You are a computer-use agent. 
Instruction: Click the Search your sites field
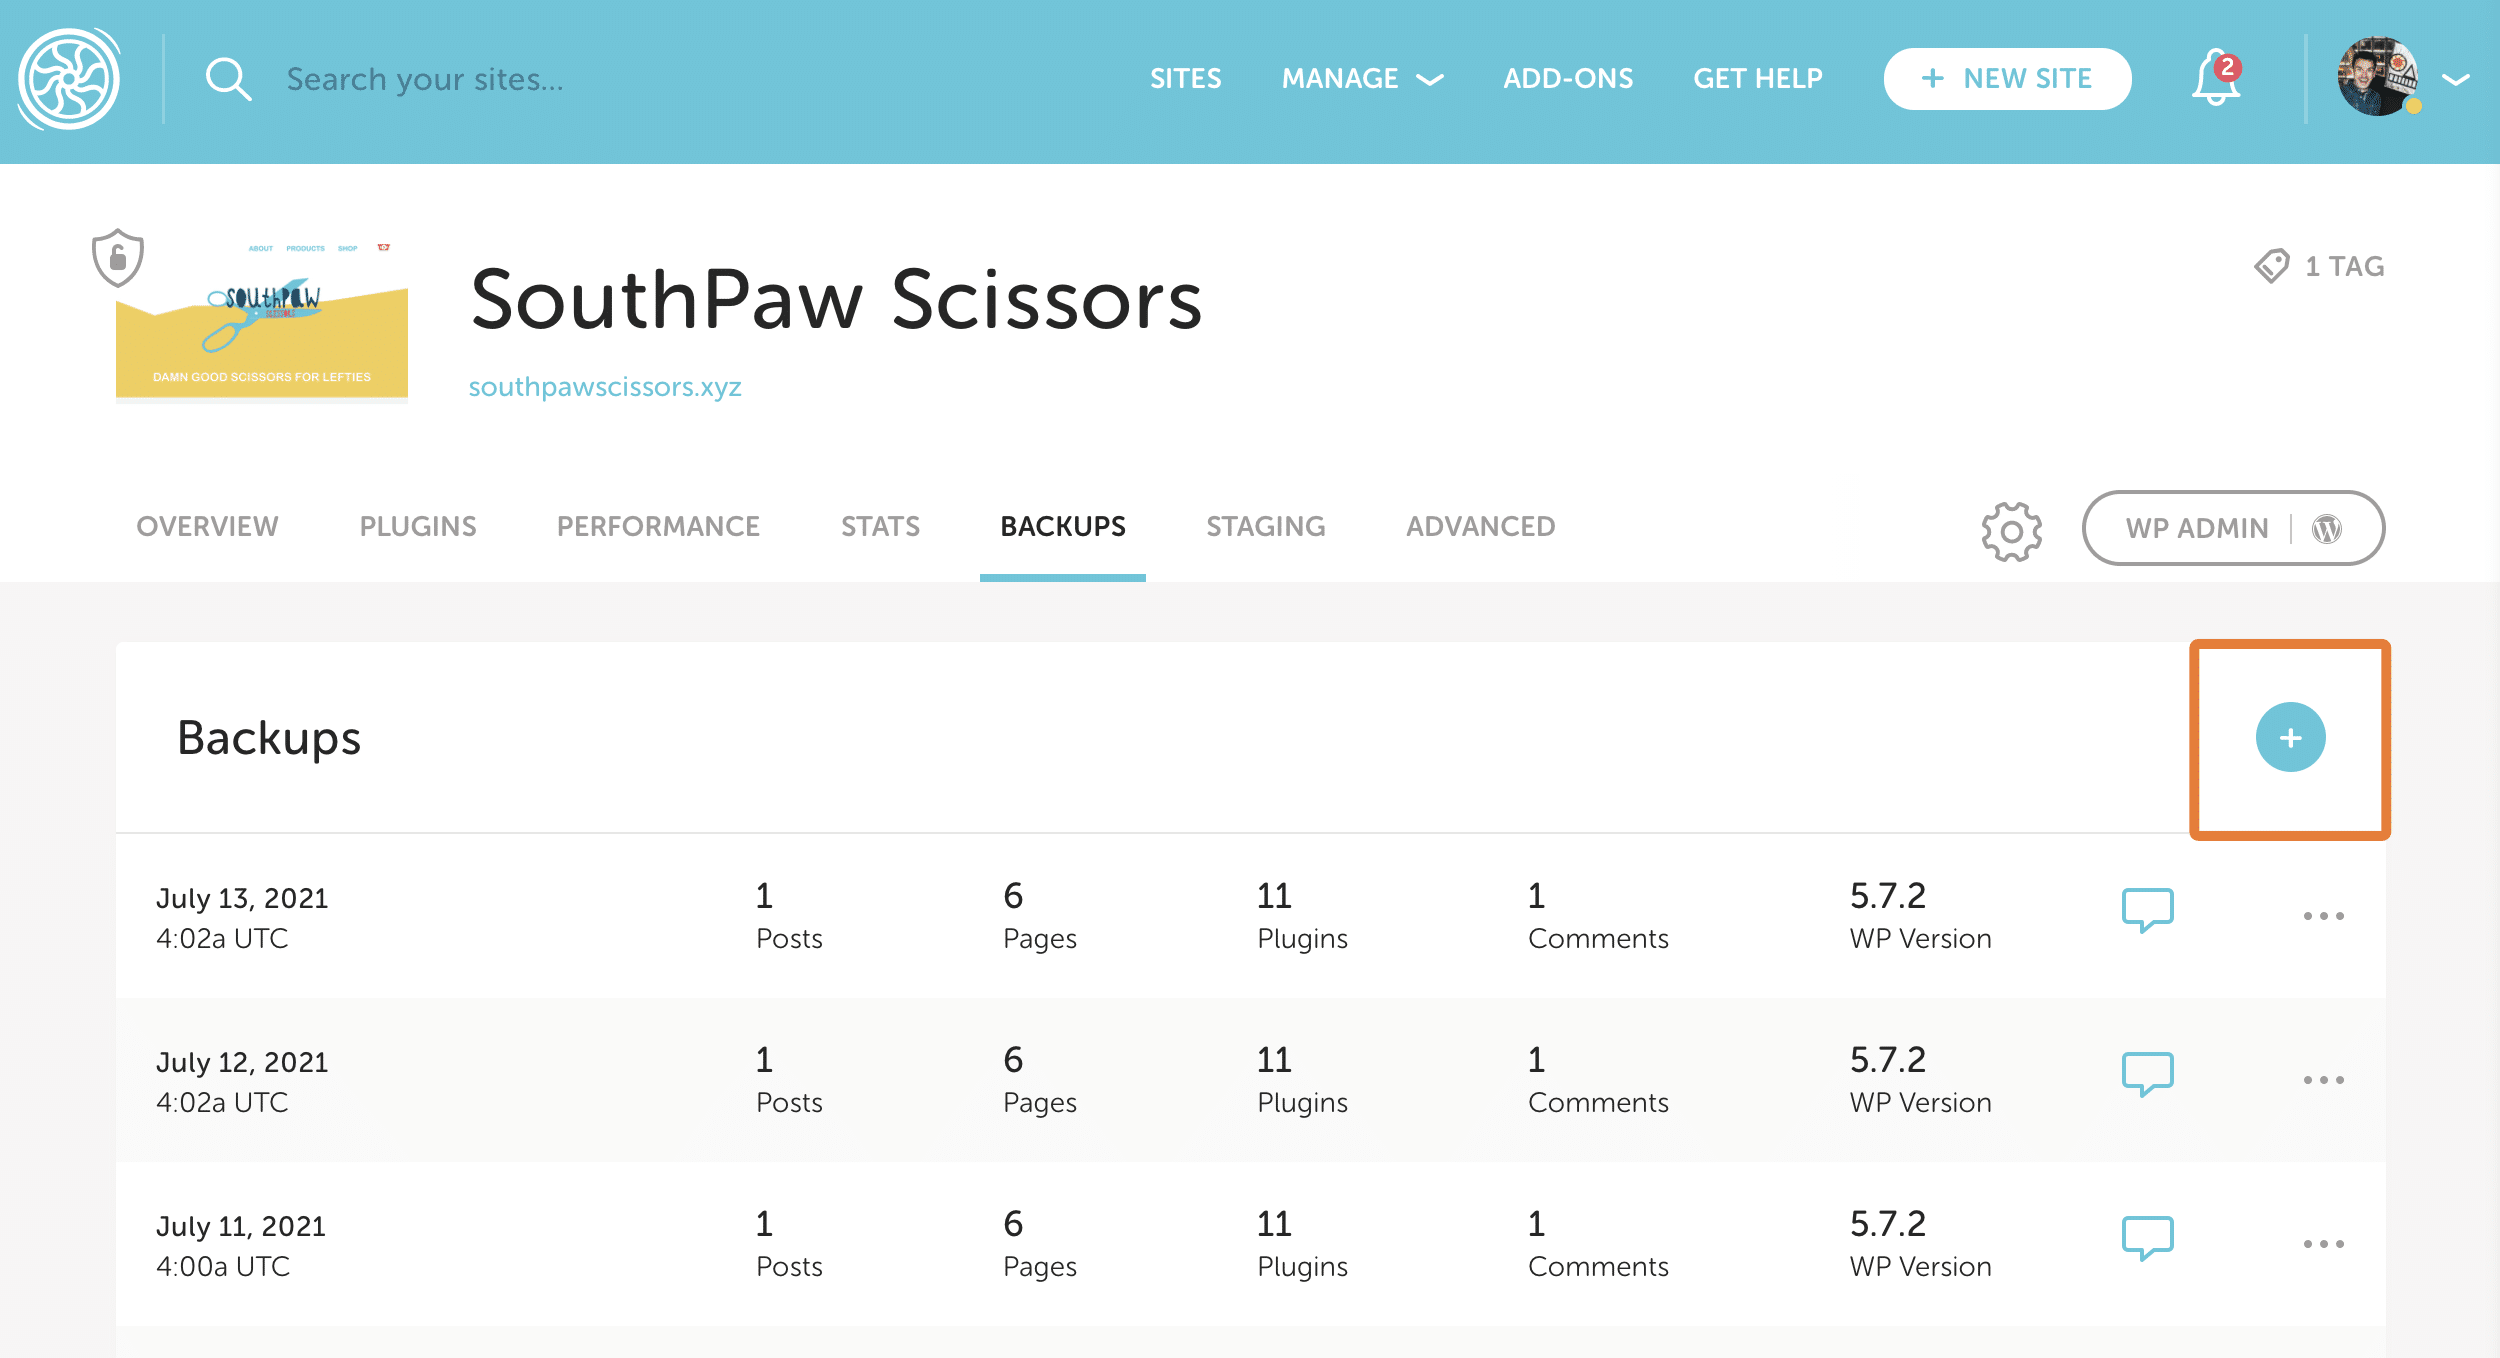point(425,79)
